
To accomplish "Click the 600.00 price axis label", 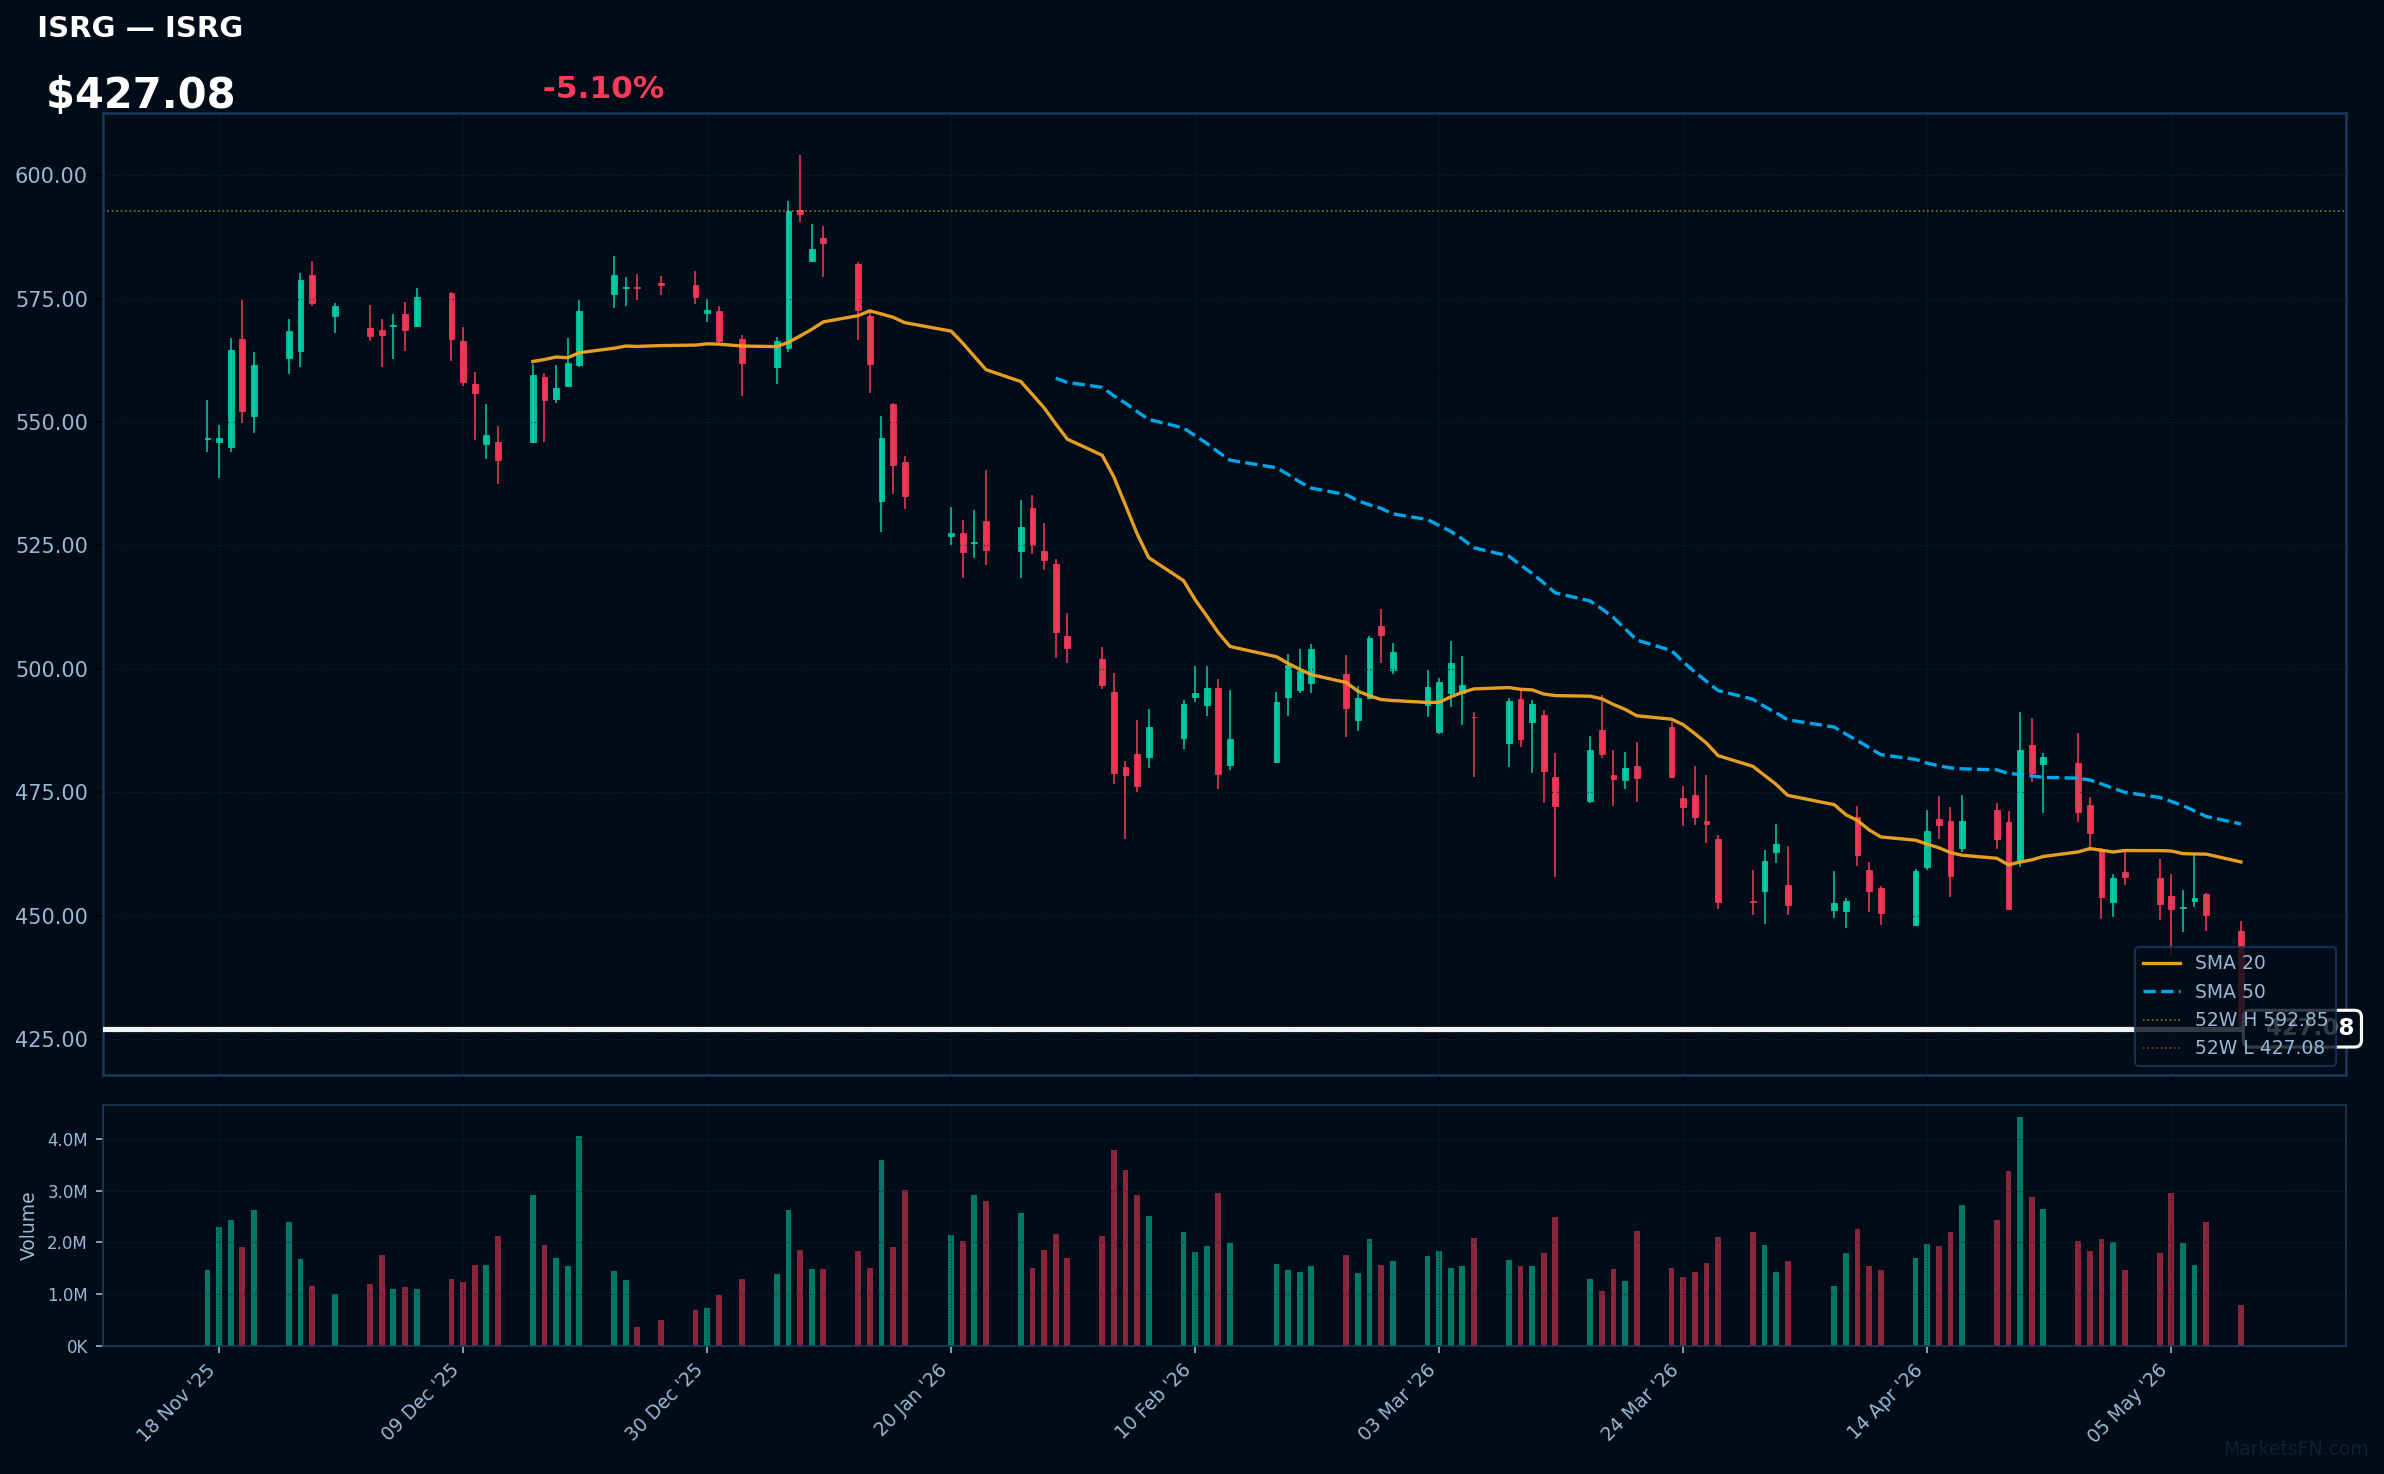I will [x=51, y=176].
